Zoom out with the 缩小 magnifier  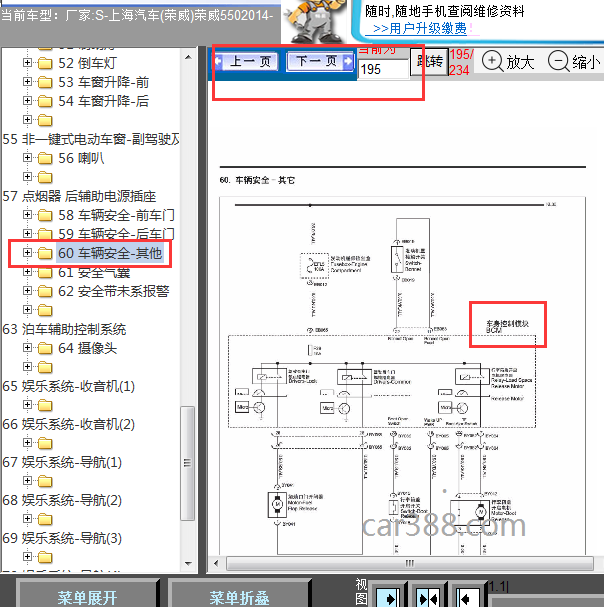(x=575, y=62)
